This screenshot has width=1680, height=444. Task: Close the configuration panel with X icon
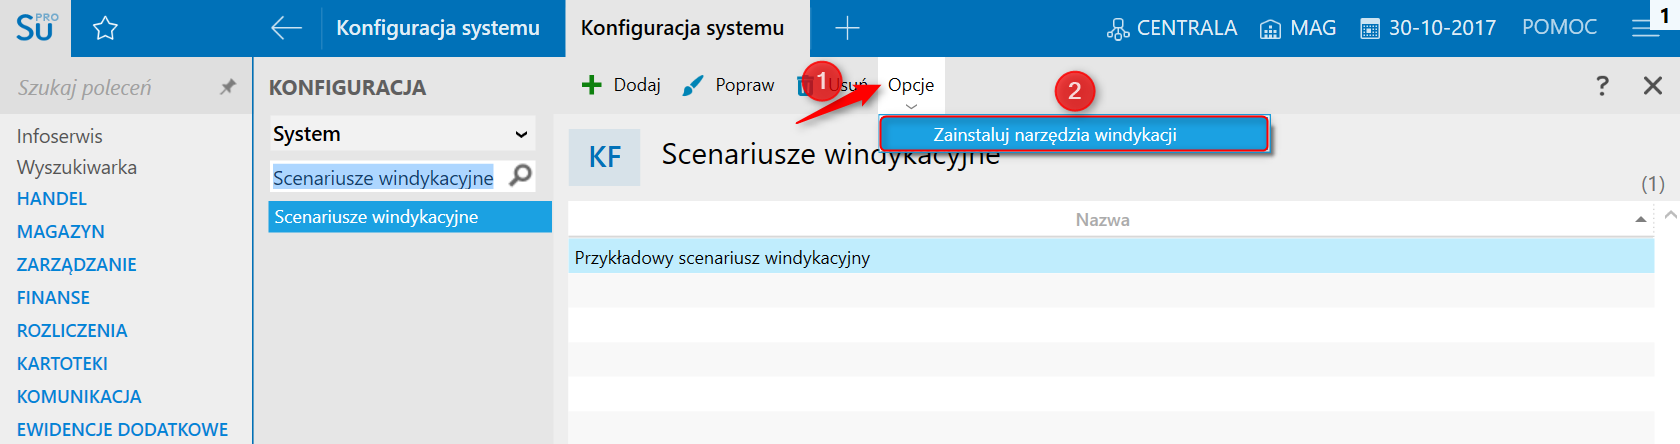[x=1653, y=85]
